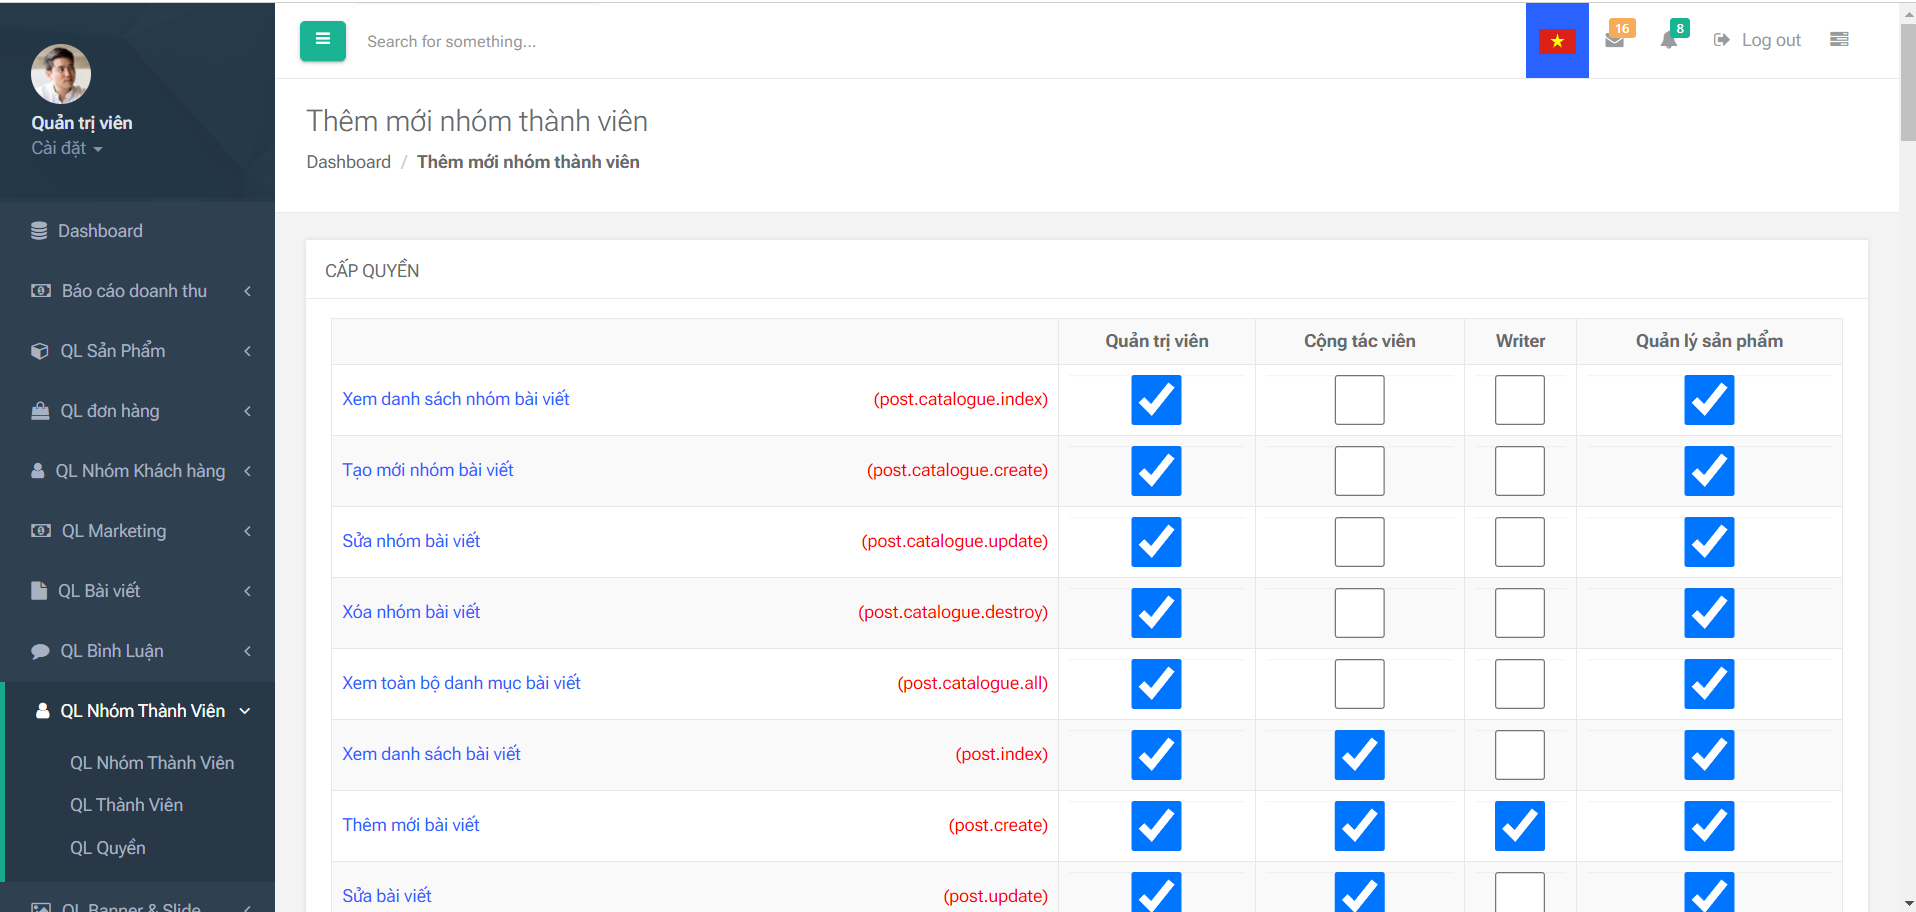This screenshot has width=1916, height=912.
Task: Click the Dashboard stack icon in sidebar
Action: pos(39,231)
